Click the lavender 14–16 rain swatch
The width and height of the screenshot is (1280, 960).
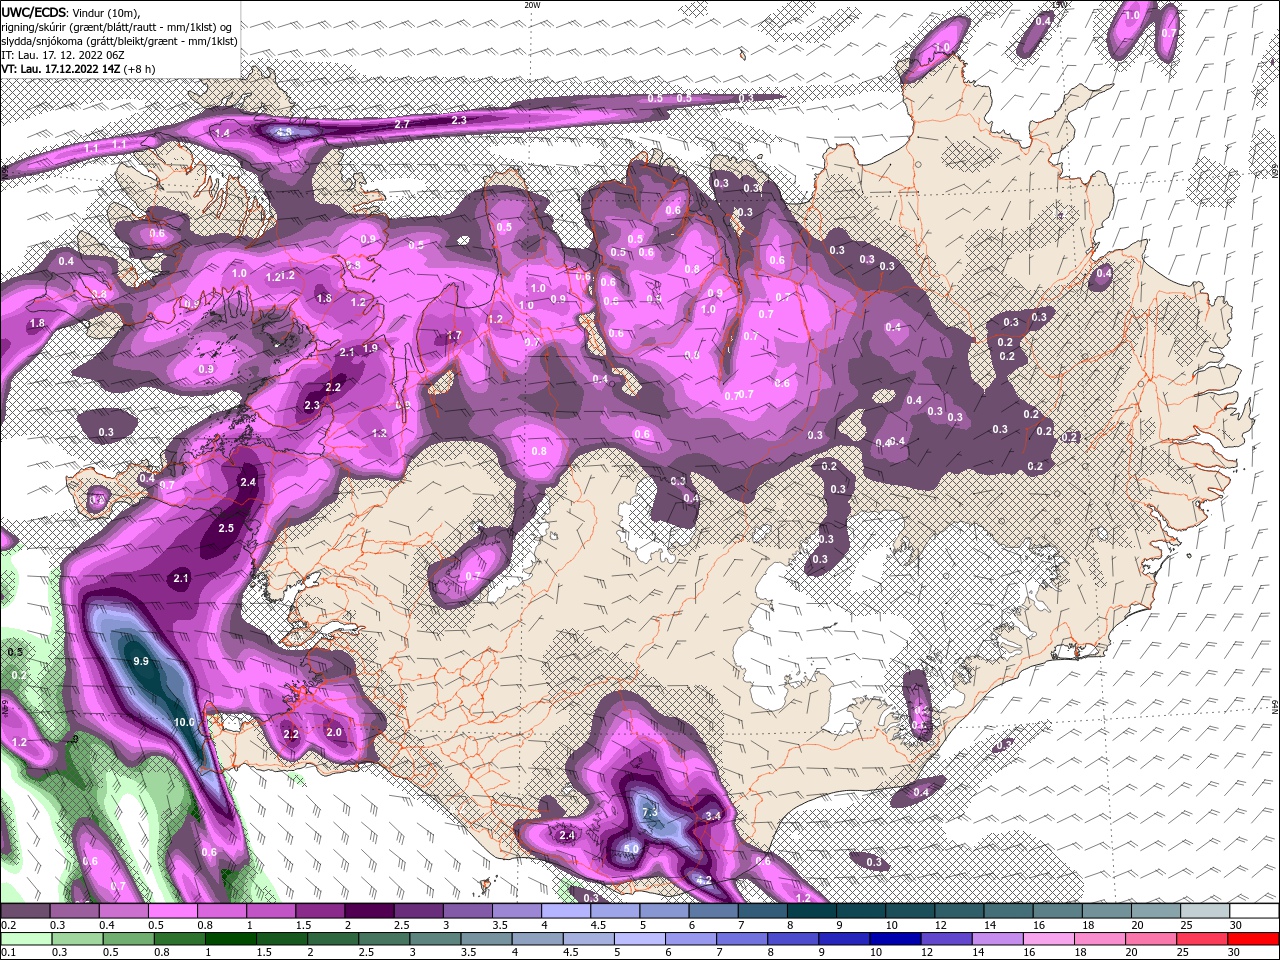click(x=997, y=938)
